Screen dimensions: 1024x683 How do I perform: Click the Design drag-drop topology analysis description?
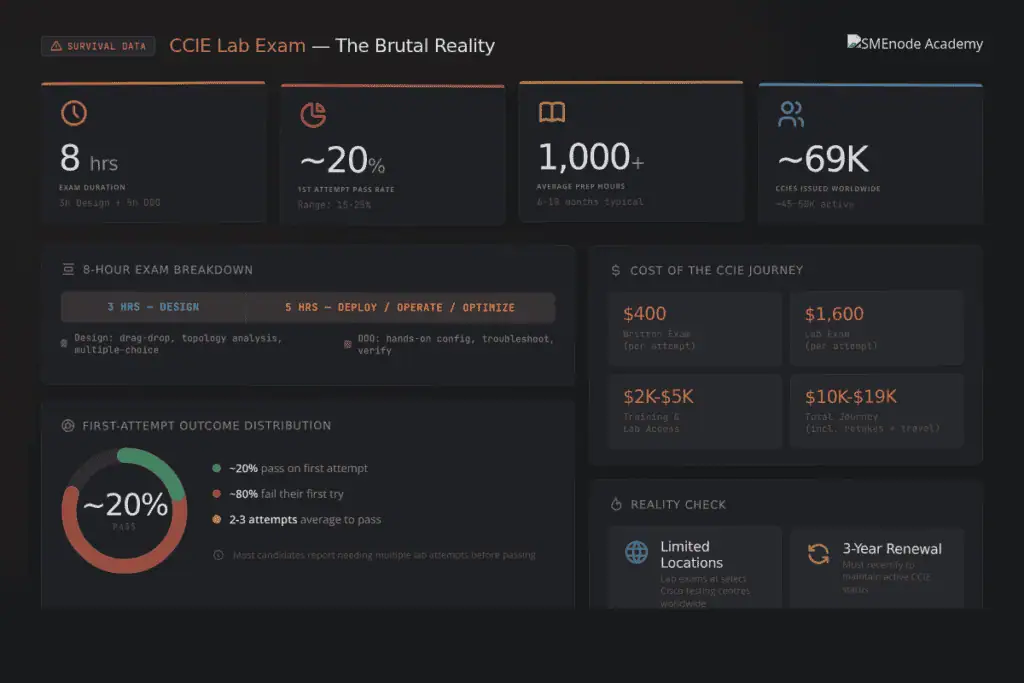point(178,344)
